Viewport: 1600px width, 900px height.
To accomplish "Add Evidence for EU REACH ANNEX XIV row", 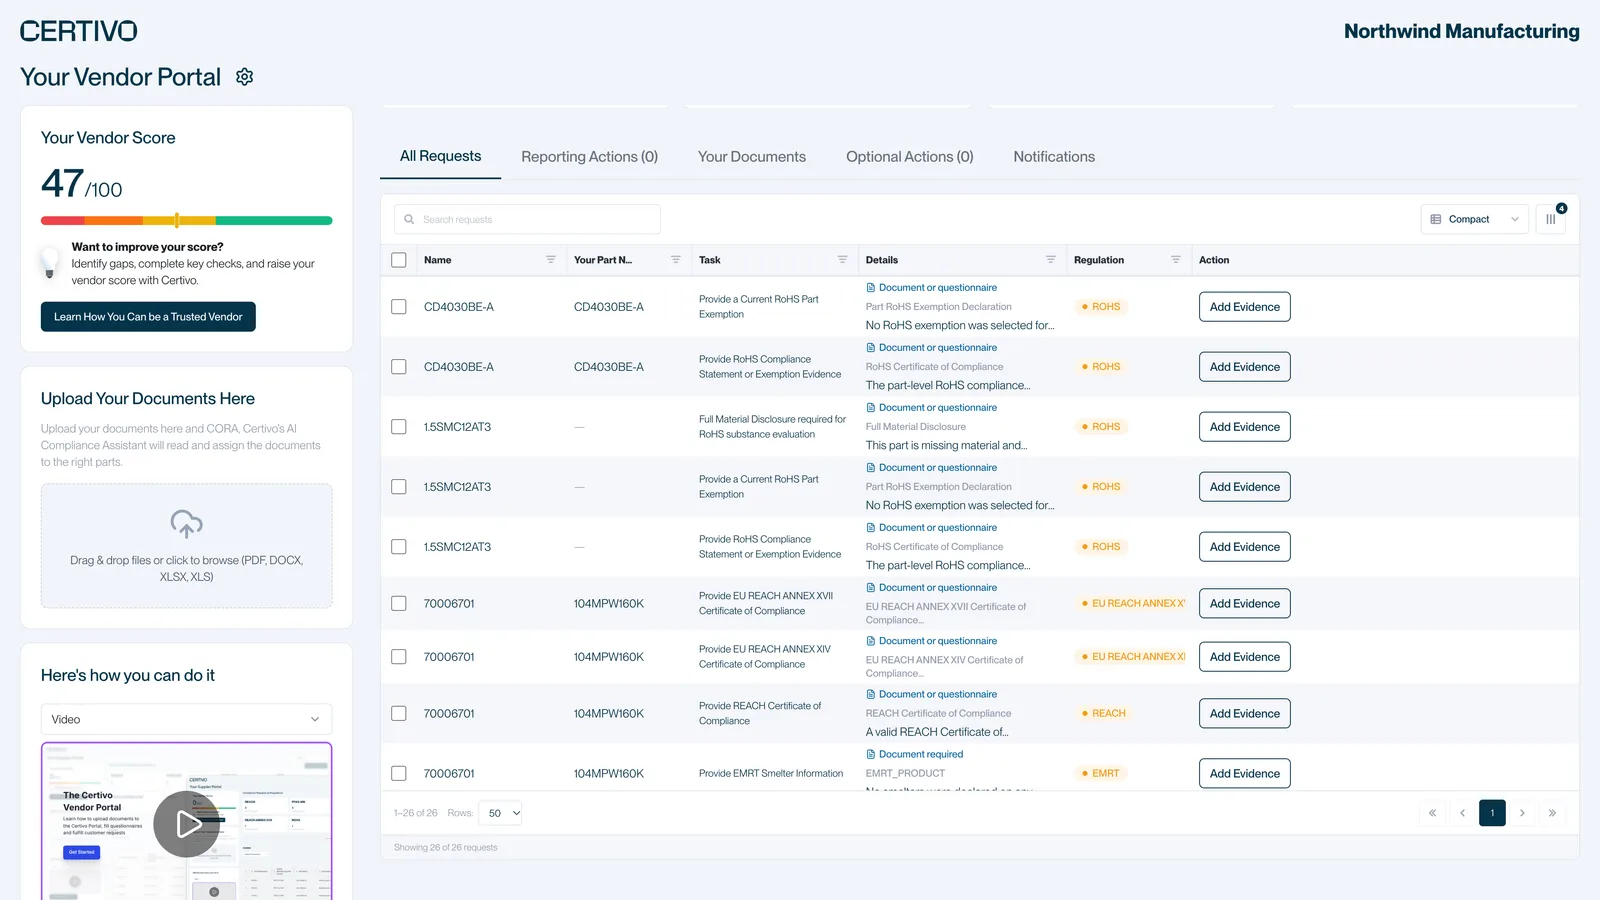I will tap(1245, 657).
